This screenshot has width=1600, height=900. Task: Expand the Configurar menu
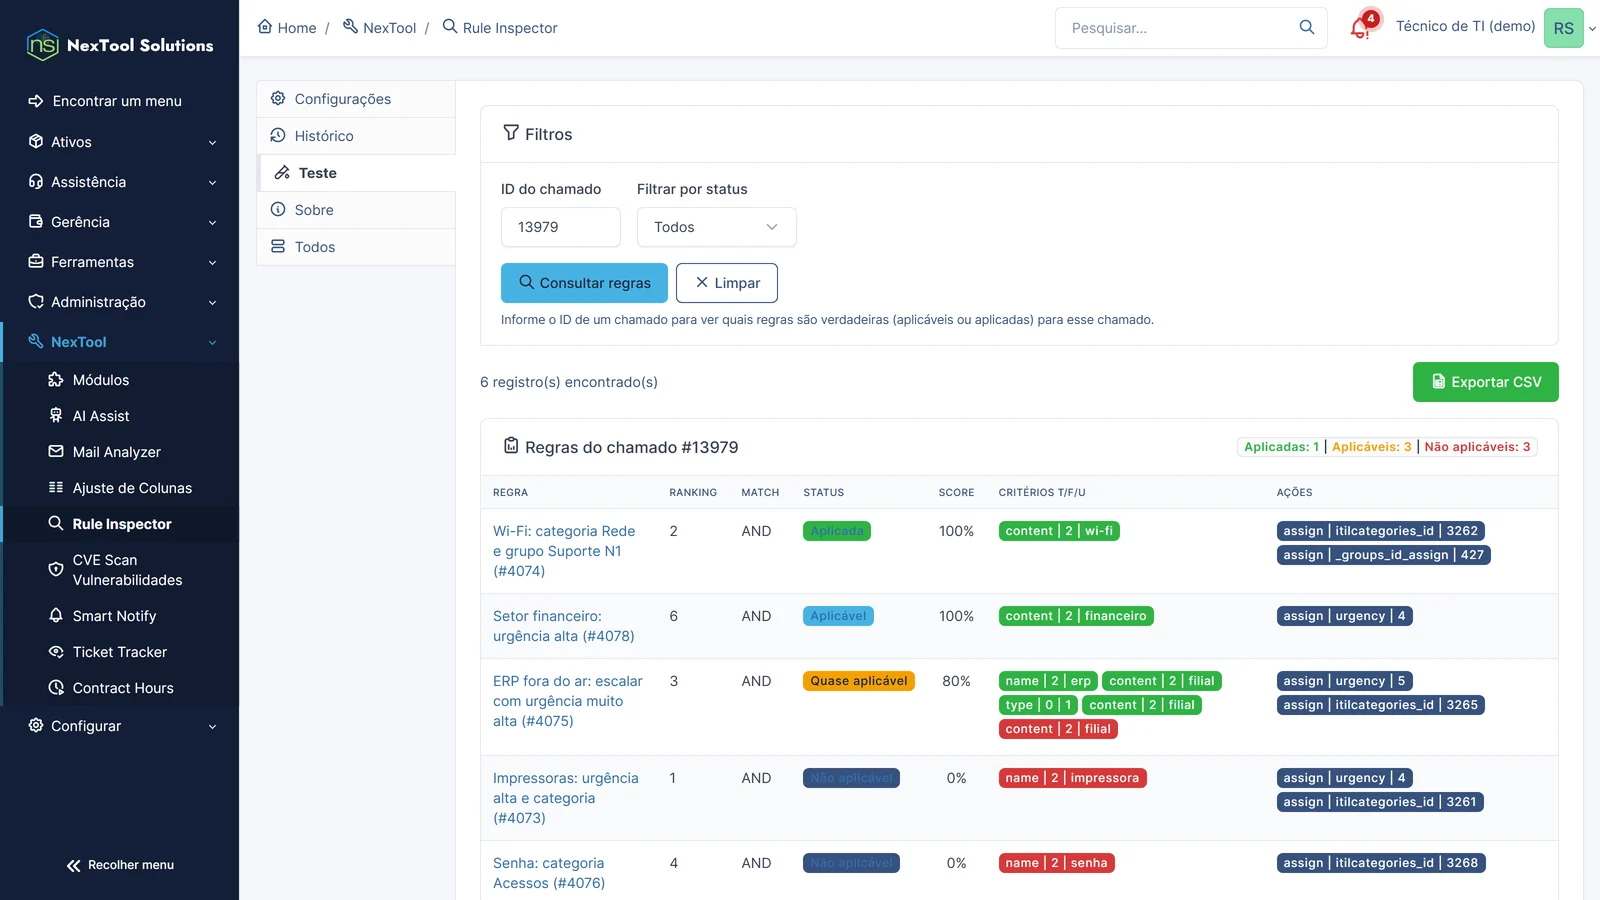coord(120,726)
